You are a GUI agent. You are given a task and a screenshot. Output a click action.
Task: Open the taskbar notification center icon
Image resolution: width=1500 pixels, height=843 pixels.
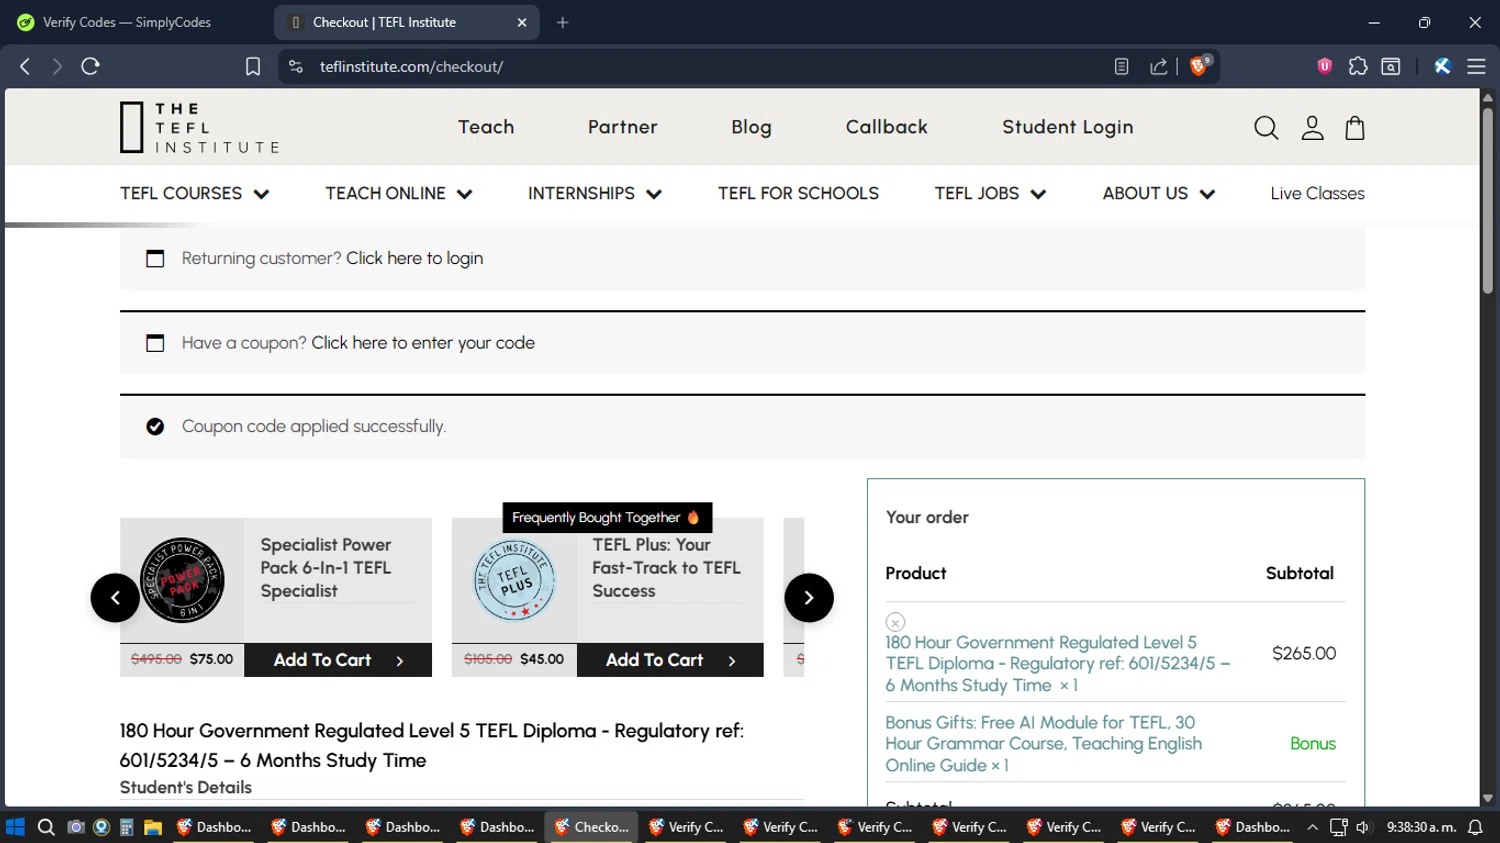tap(1475, 827)
